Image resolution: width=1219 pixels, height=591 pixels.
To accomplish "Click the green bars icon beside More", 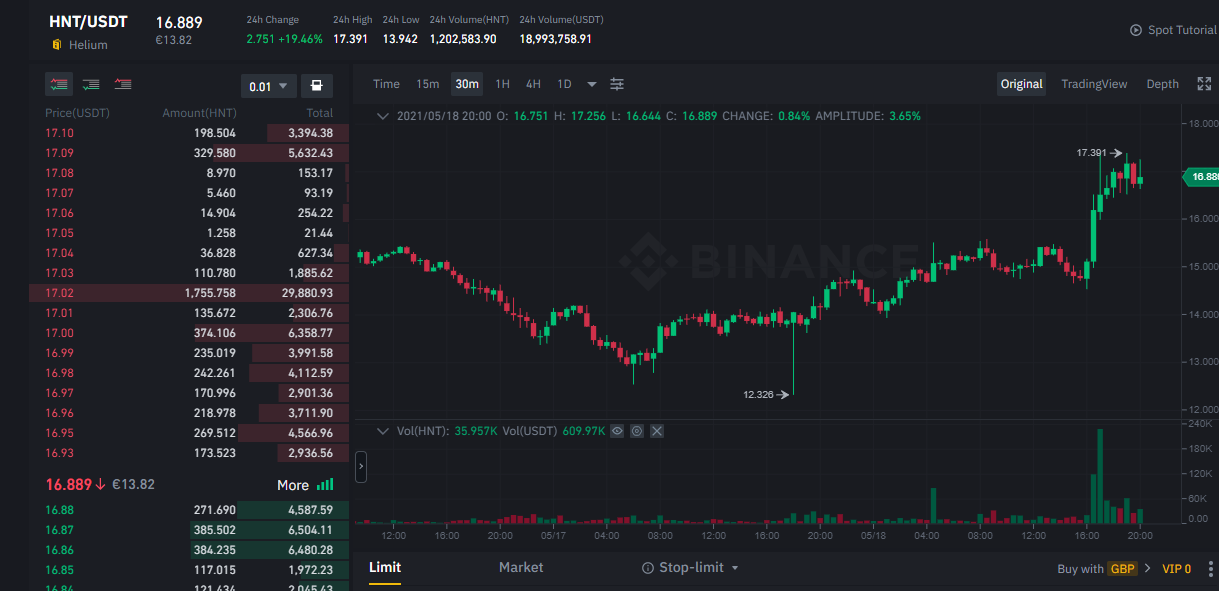I will [x=325, y=485].
